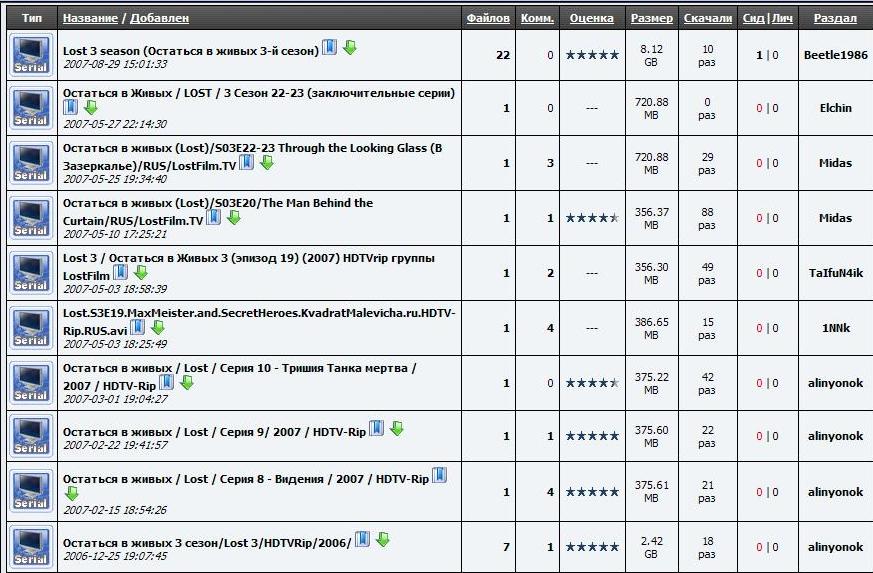The width and height of the screenshot is (873, 573).
Task: Click star rating in S03E20 row
Action: (592, 218)
